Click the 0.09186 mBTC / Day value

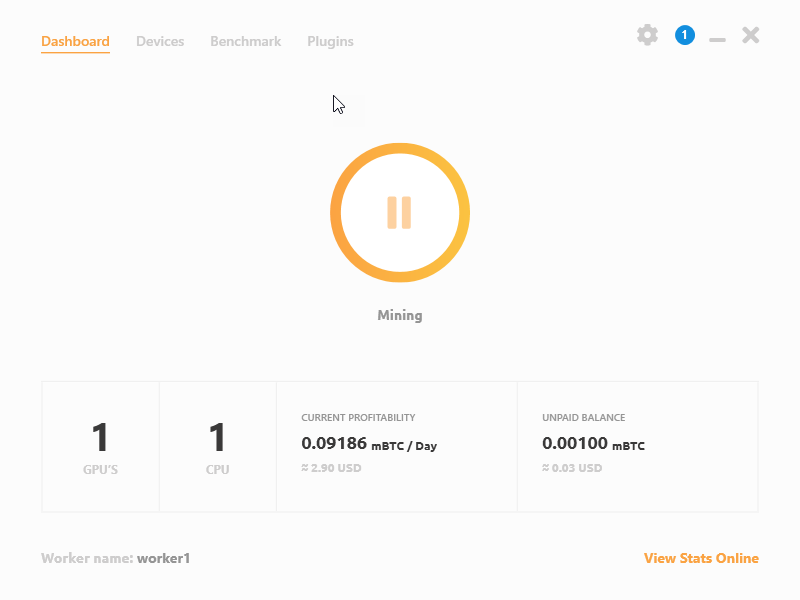point(369,444)
